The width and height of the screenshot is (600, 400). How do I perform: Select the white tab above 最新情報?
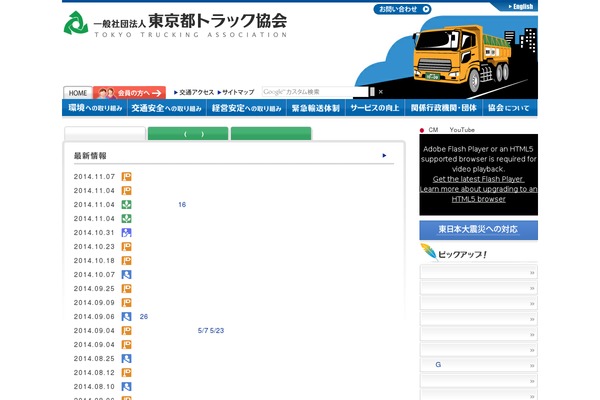pyautogui.click(x=105, y=134)
